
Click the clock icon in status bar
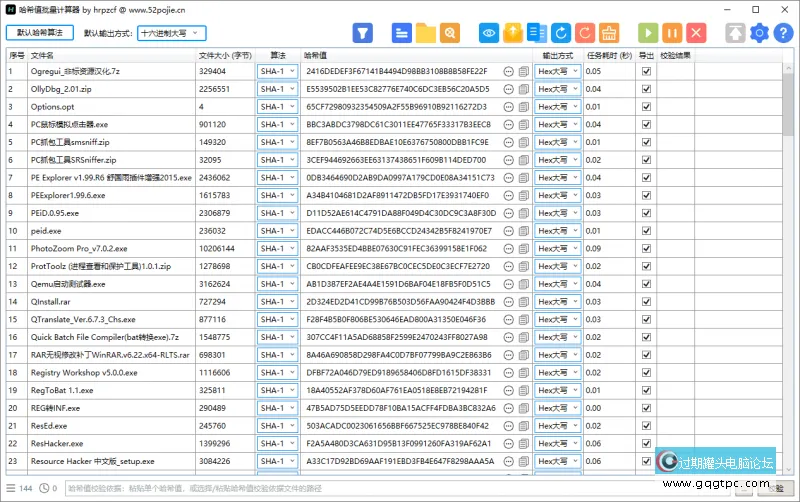point(44,488)
